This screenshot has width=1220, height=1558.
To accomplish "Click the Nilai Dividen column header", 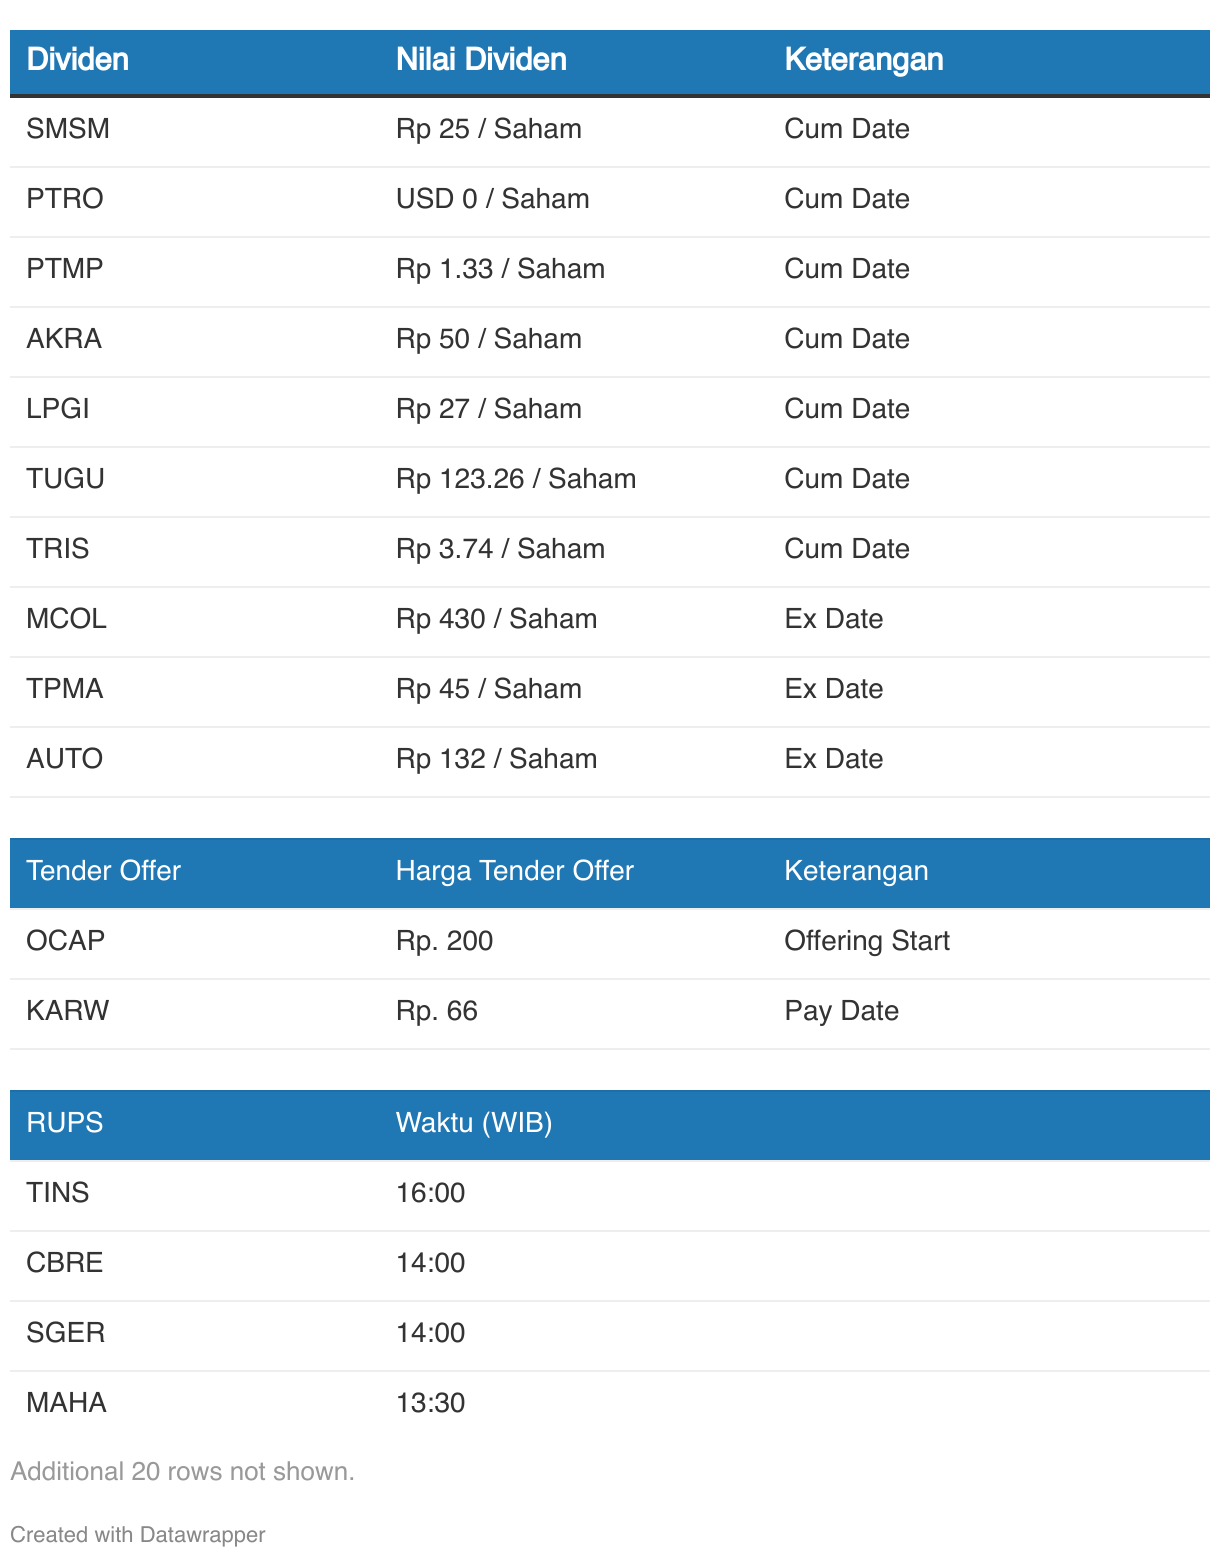I will click(481, 59).
